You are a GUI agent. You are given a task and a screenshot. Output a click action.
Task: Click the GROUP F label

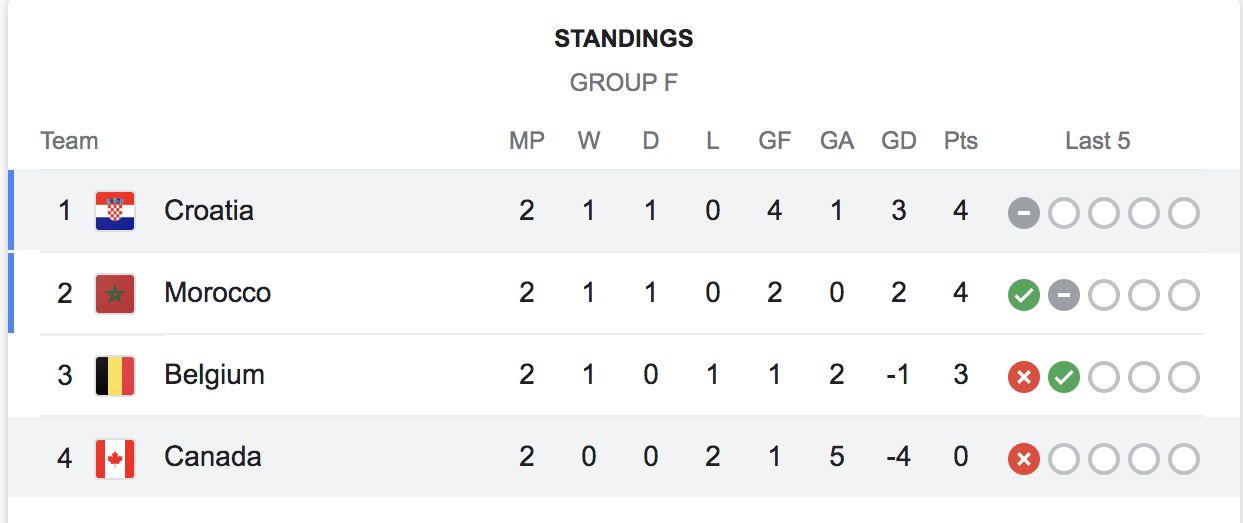(623, 83)
